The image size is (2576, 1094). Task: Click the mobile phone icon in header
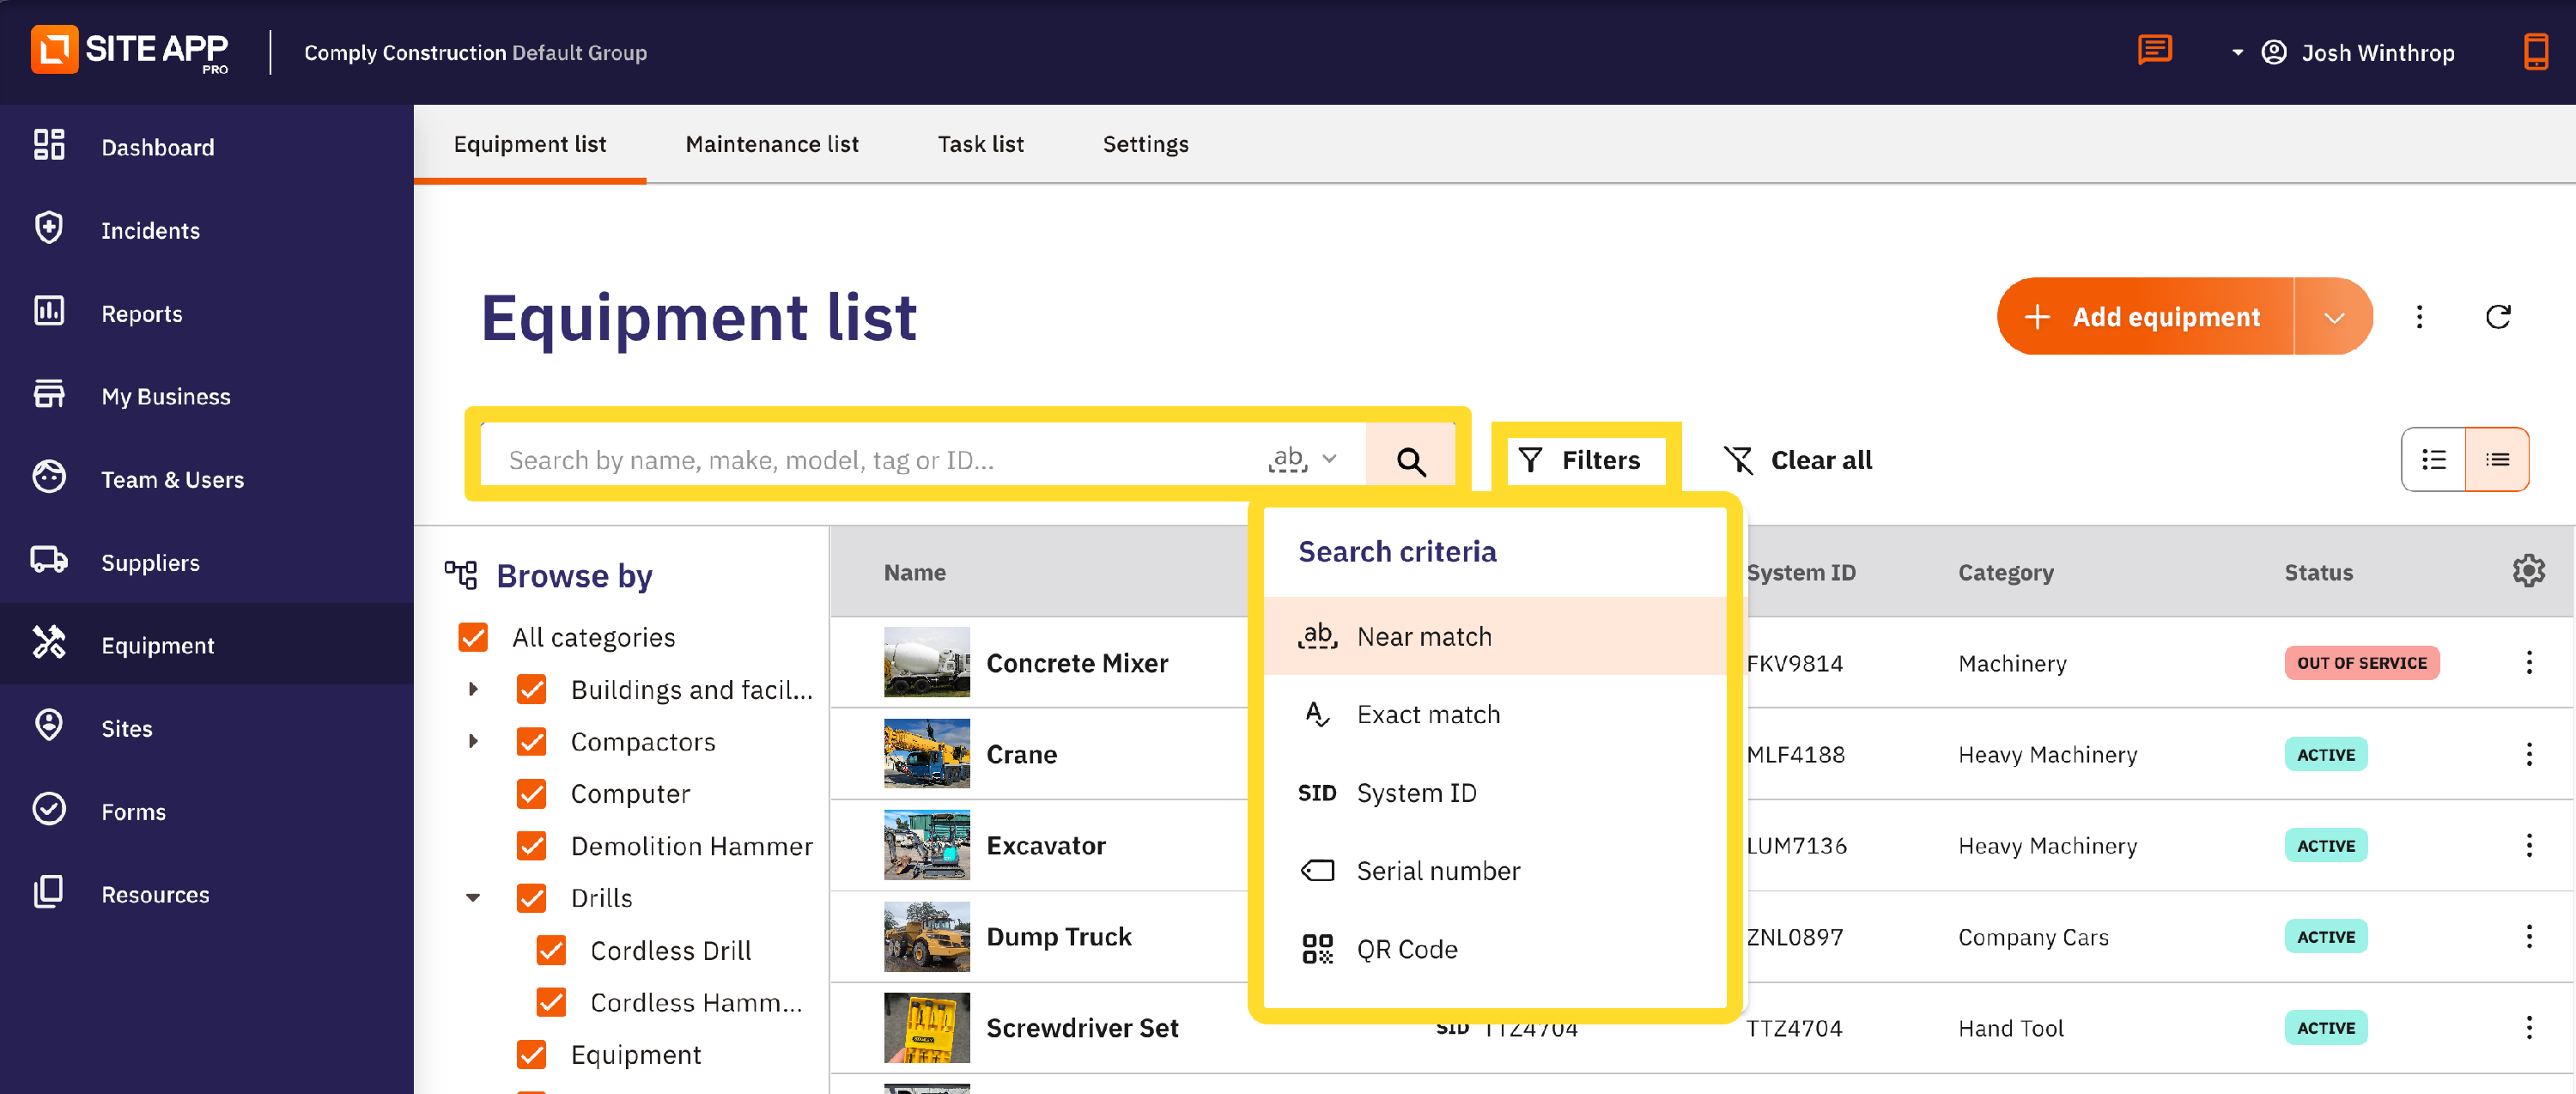[2535, 51]
